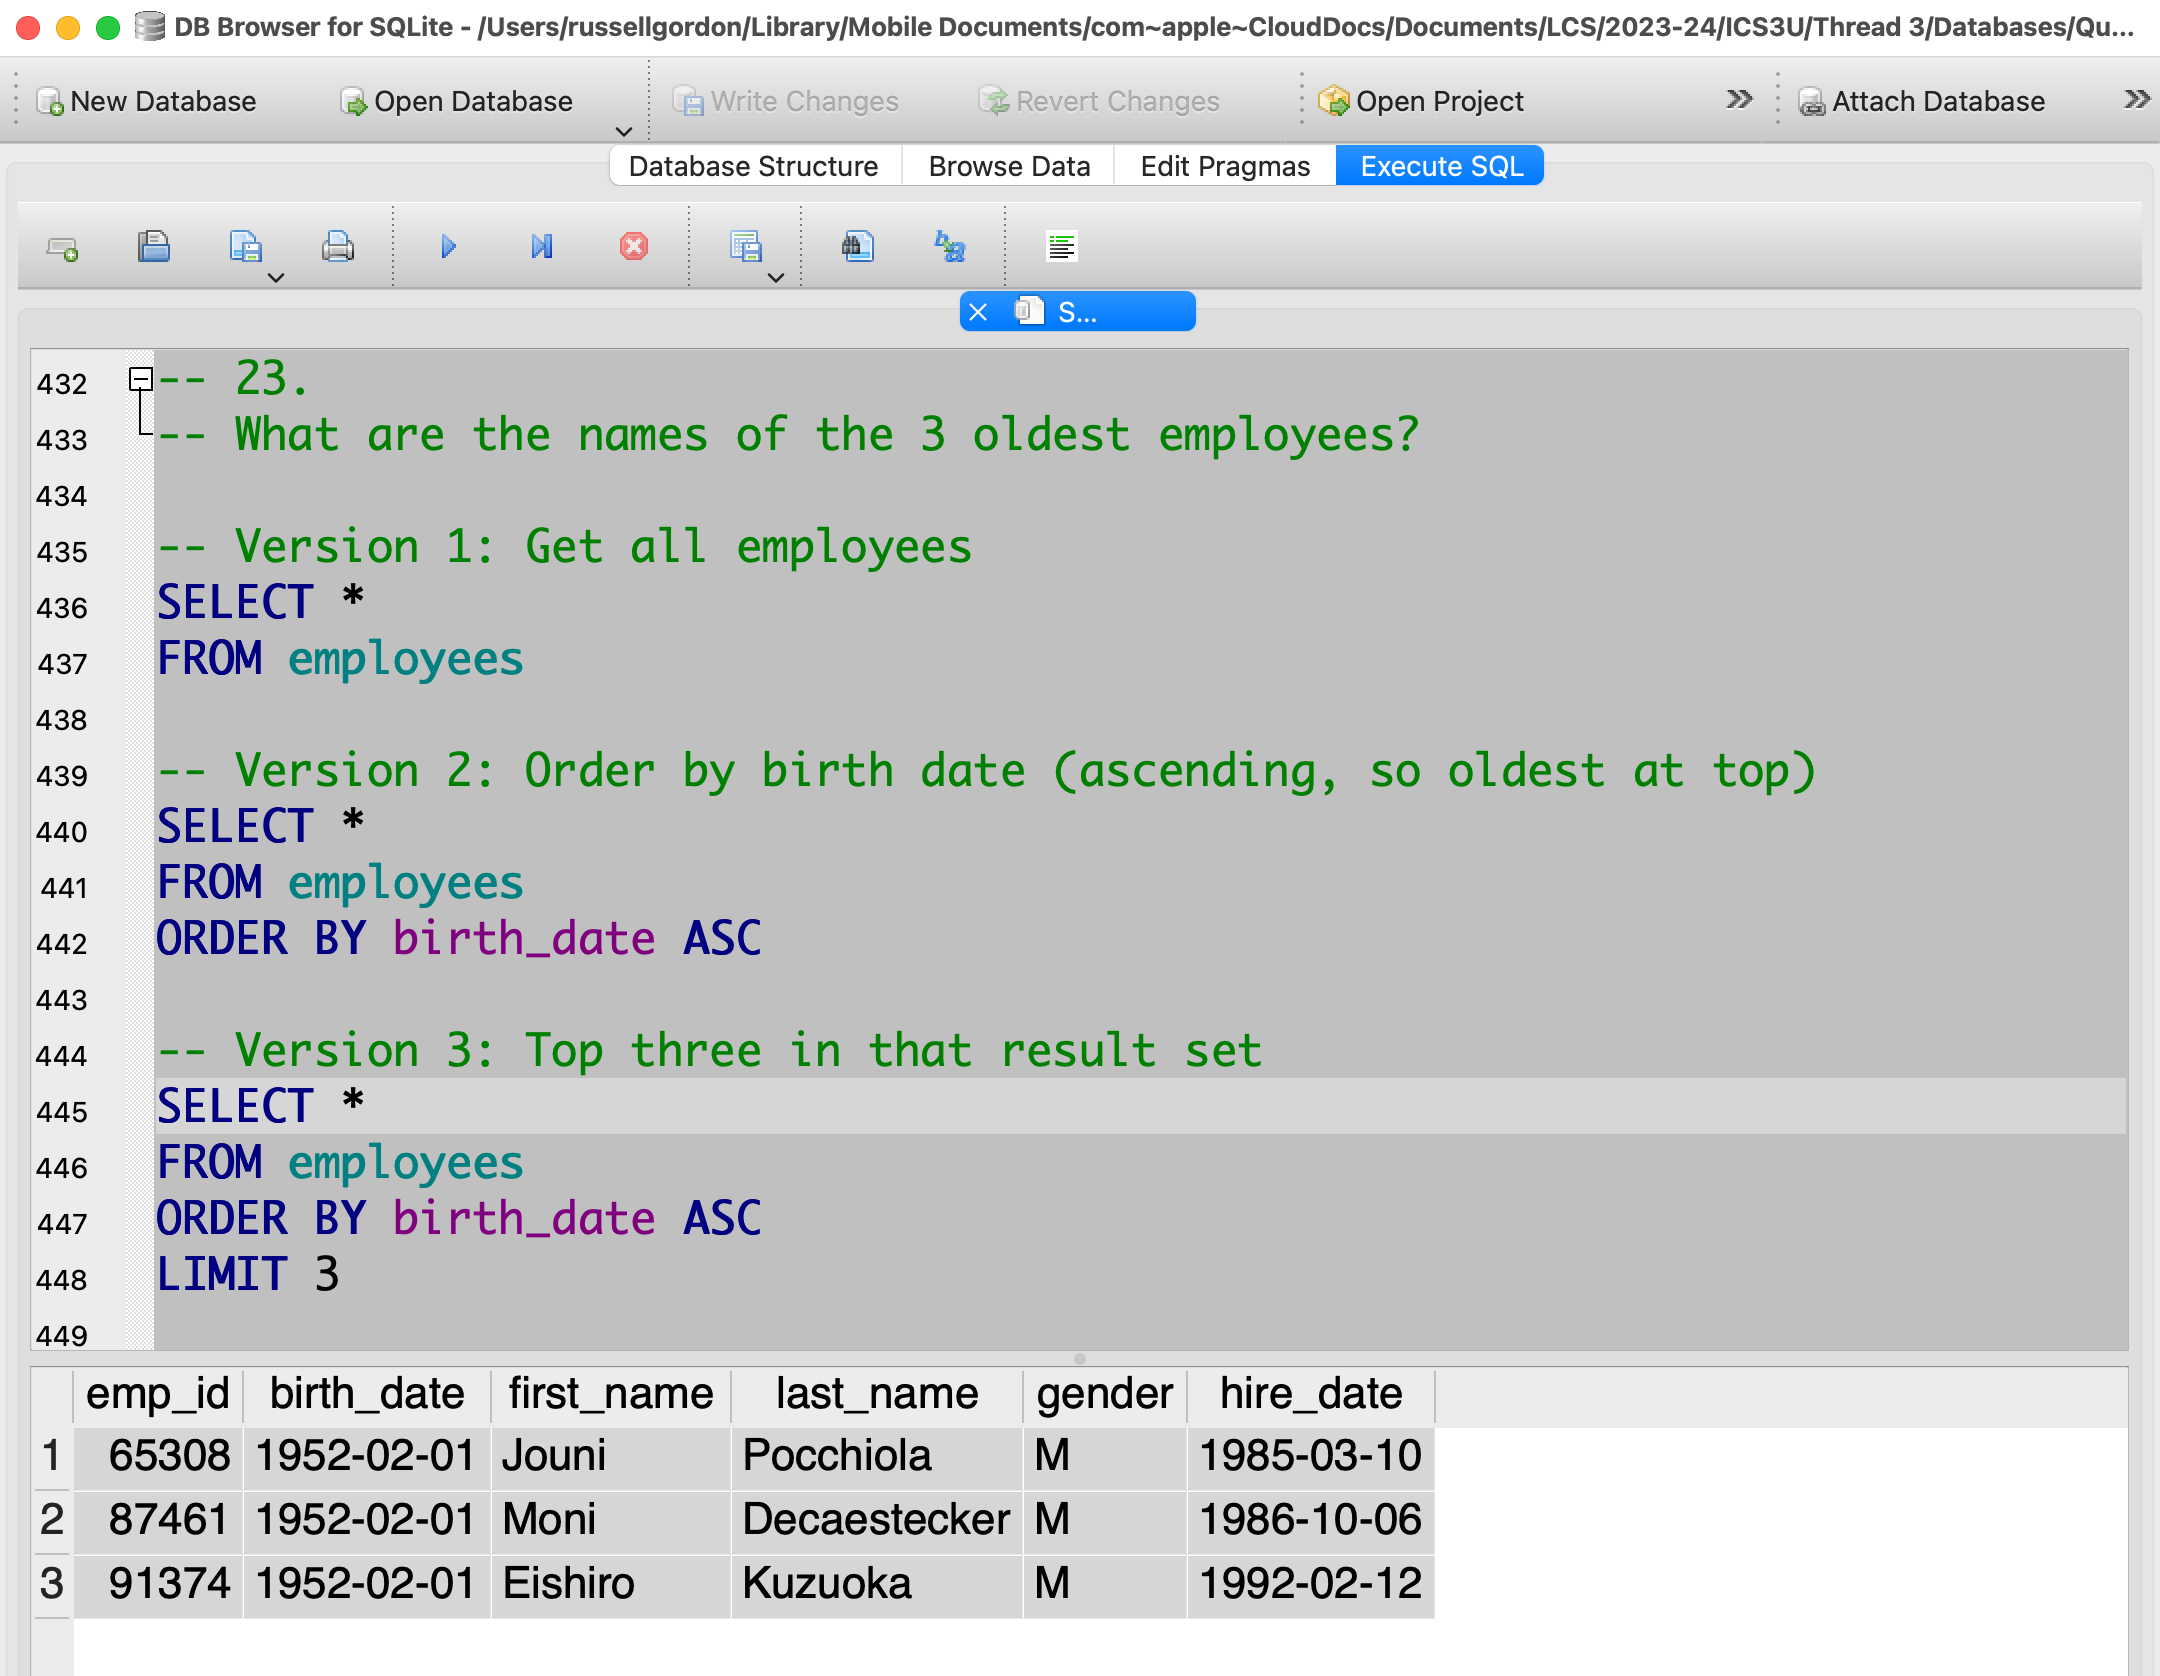The image size is (2160, 1676).
Task: Click the Open SQL file icon
Action: 153,247
